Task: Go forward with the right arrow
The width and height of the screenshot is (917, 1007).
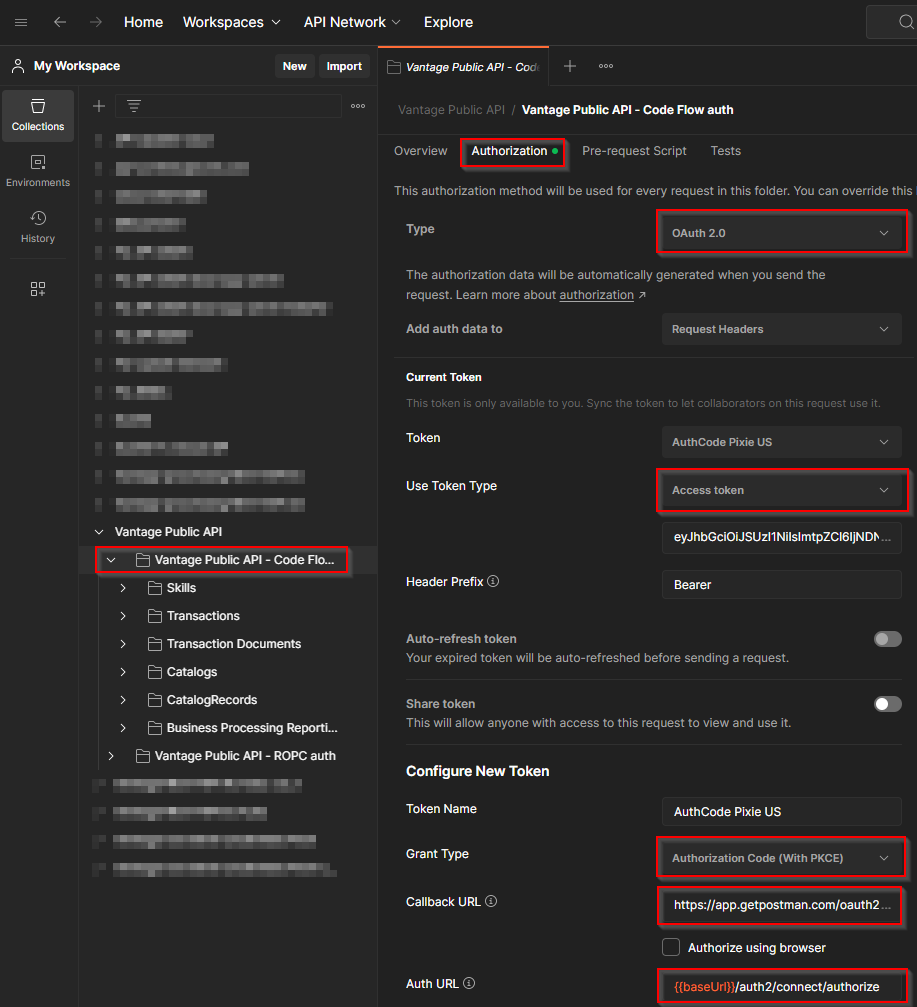Action: tap(96, 22)
